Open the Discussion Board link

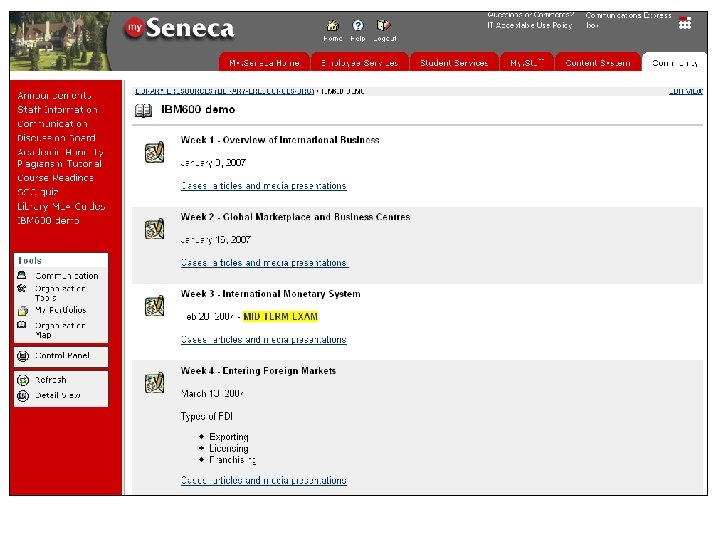(56, 138)
